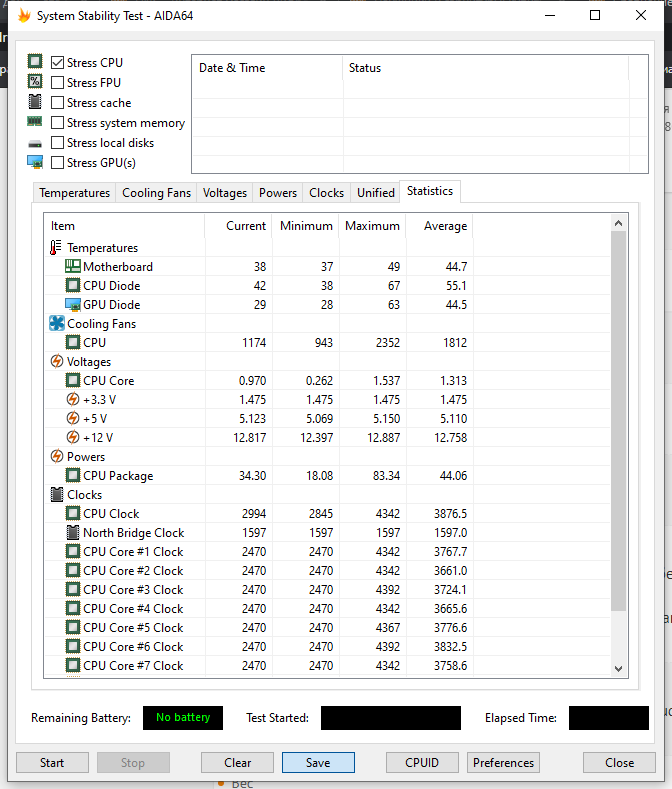The width and height of the screenshot is (672, 789).
Task: Click the Cooling Fans fan icon
Action: (x=57, y=323)
